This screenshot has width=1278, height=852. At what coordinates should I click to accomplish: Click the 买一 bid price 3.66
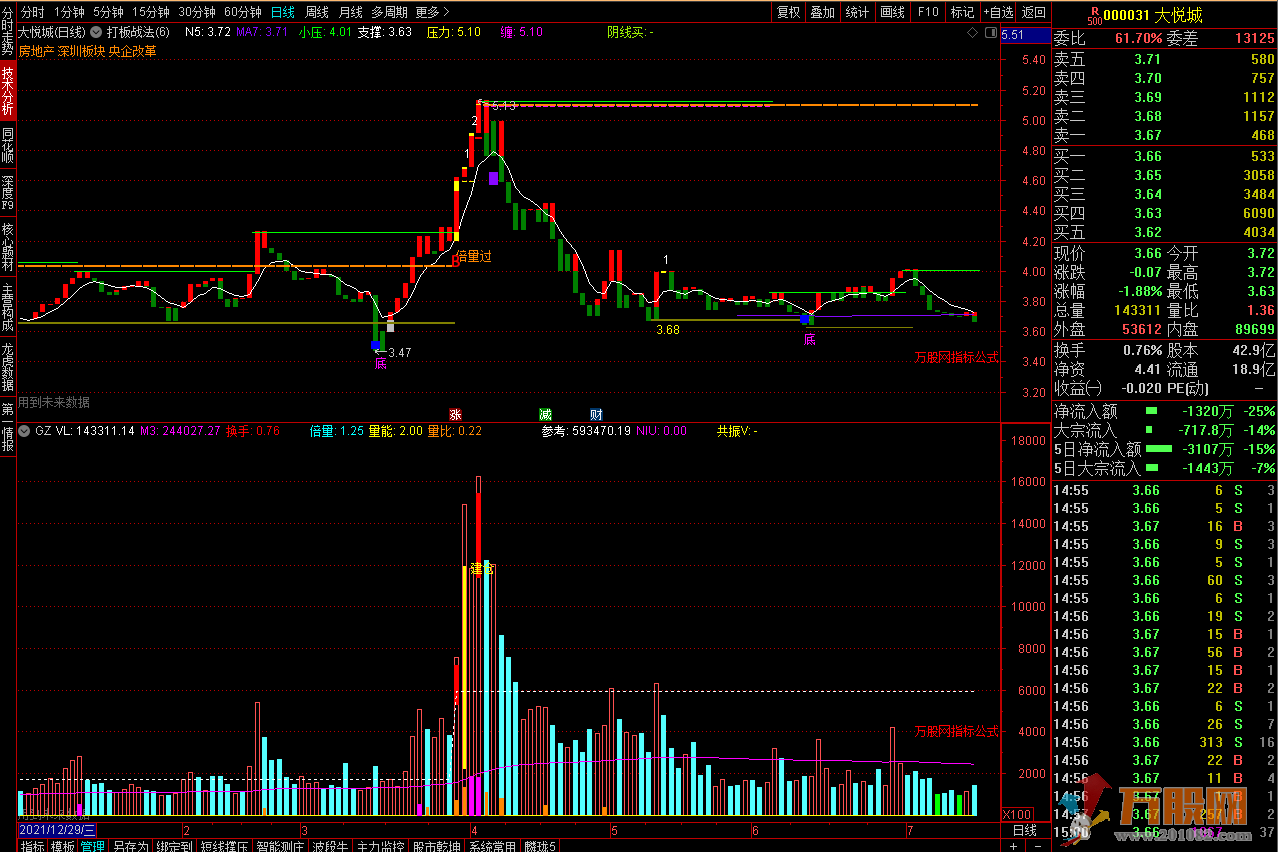click(x=1147, y=156)
